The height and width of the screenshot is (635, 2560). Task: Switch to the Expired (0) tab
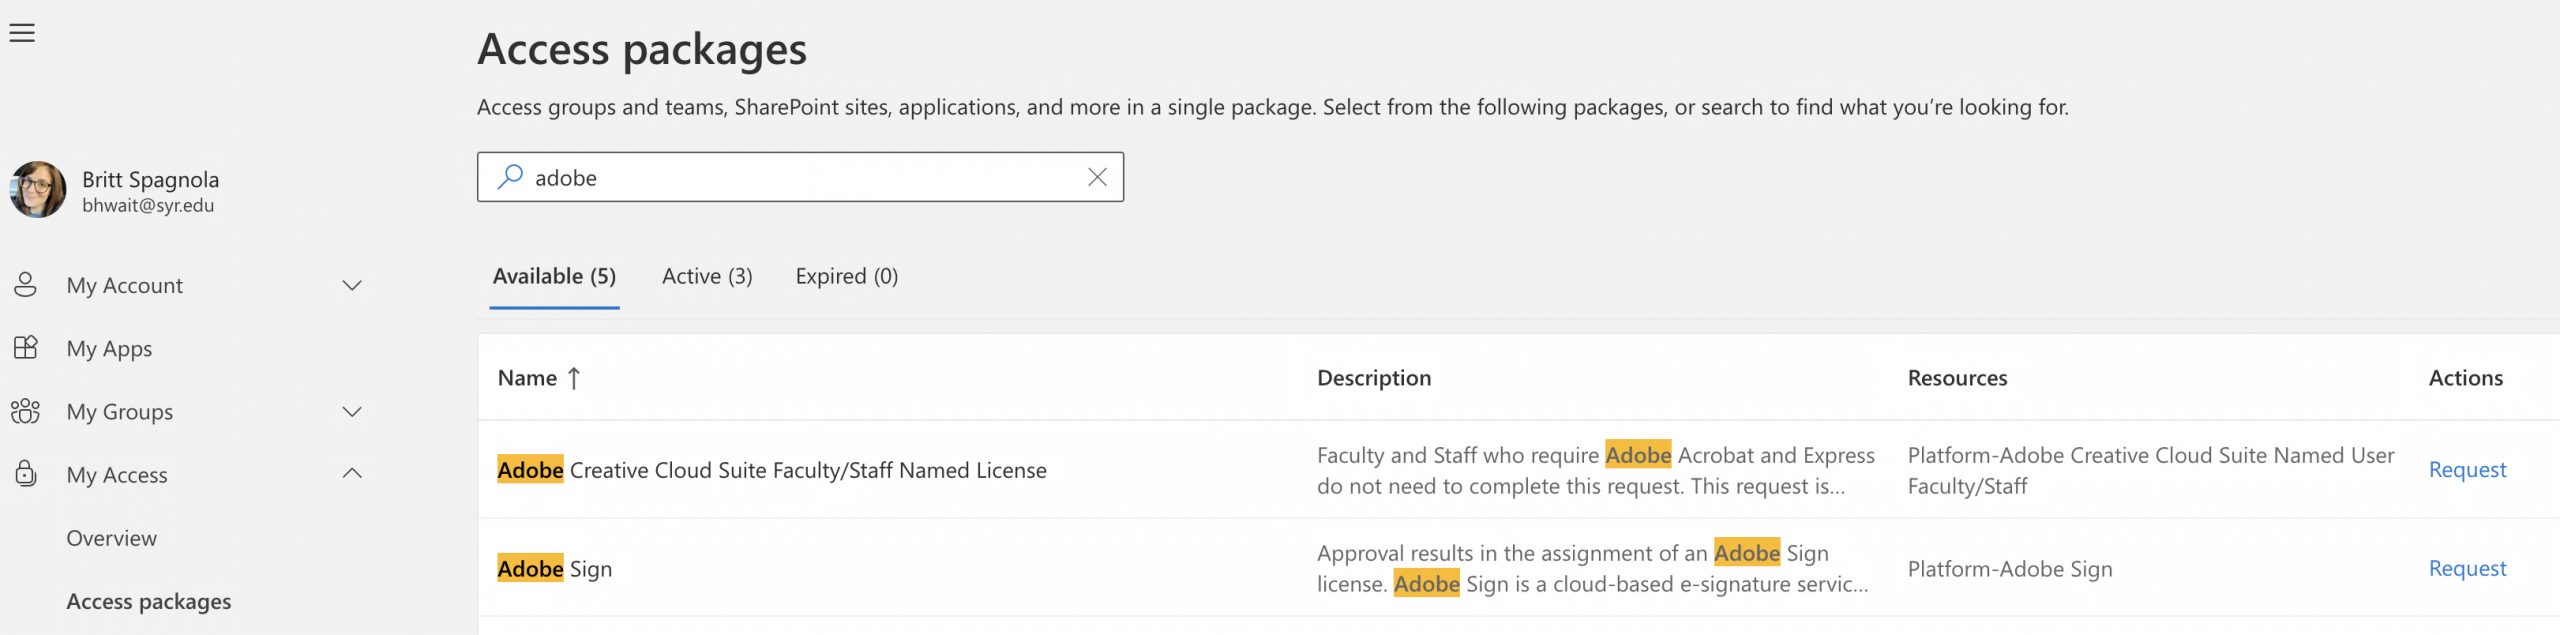tap(847, 276)
